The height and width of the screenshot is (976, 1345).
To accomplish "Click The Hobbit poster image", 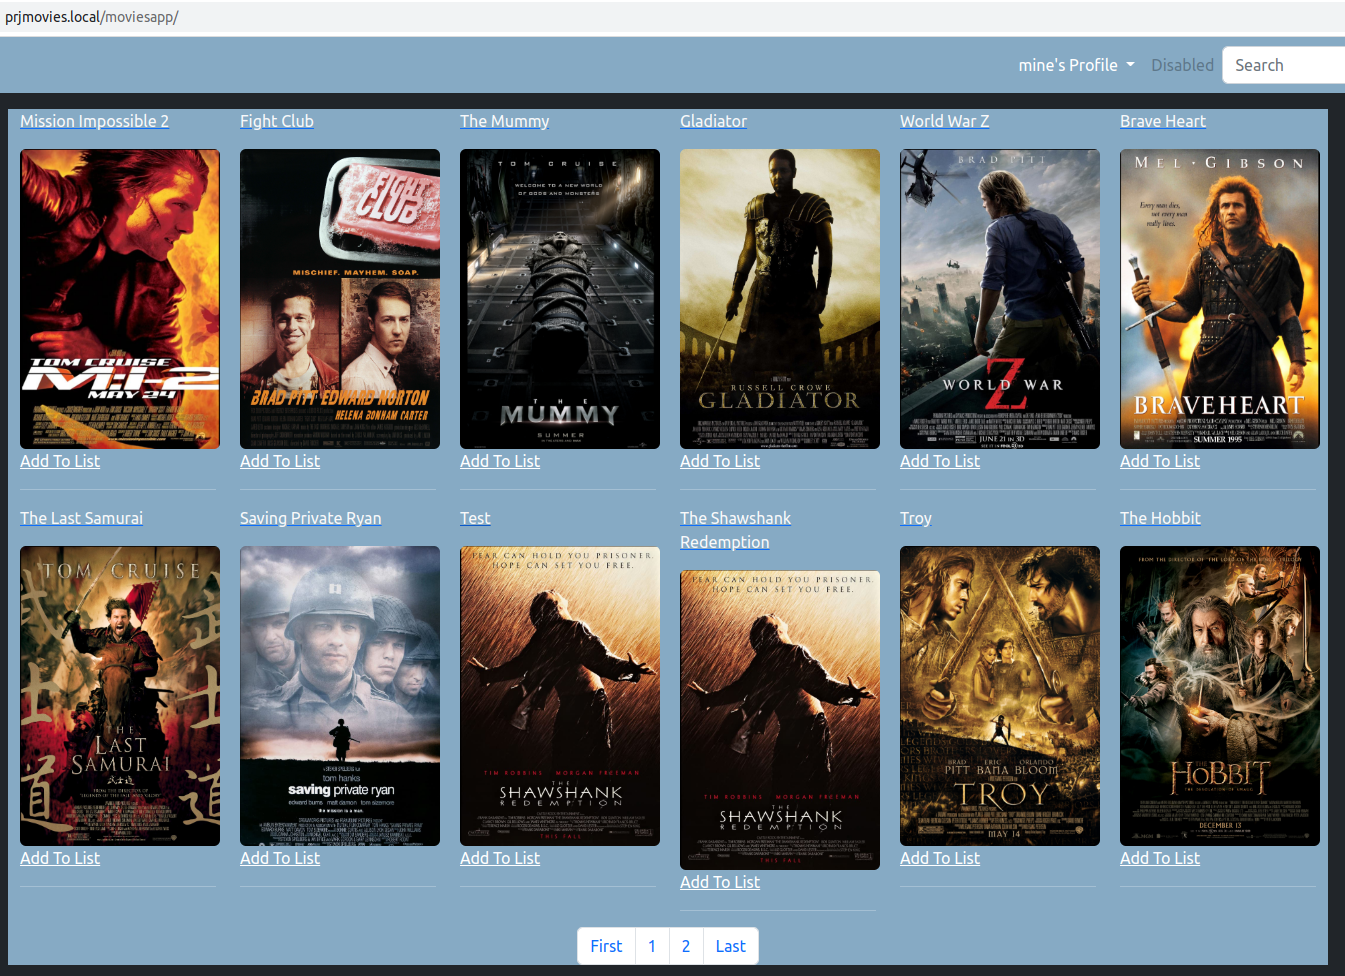I will (x=1220, y=696).
